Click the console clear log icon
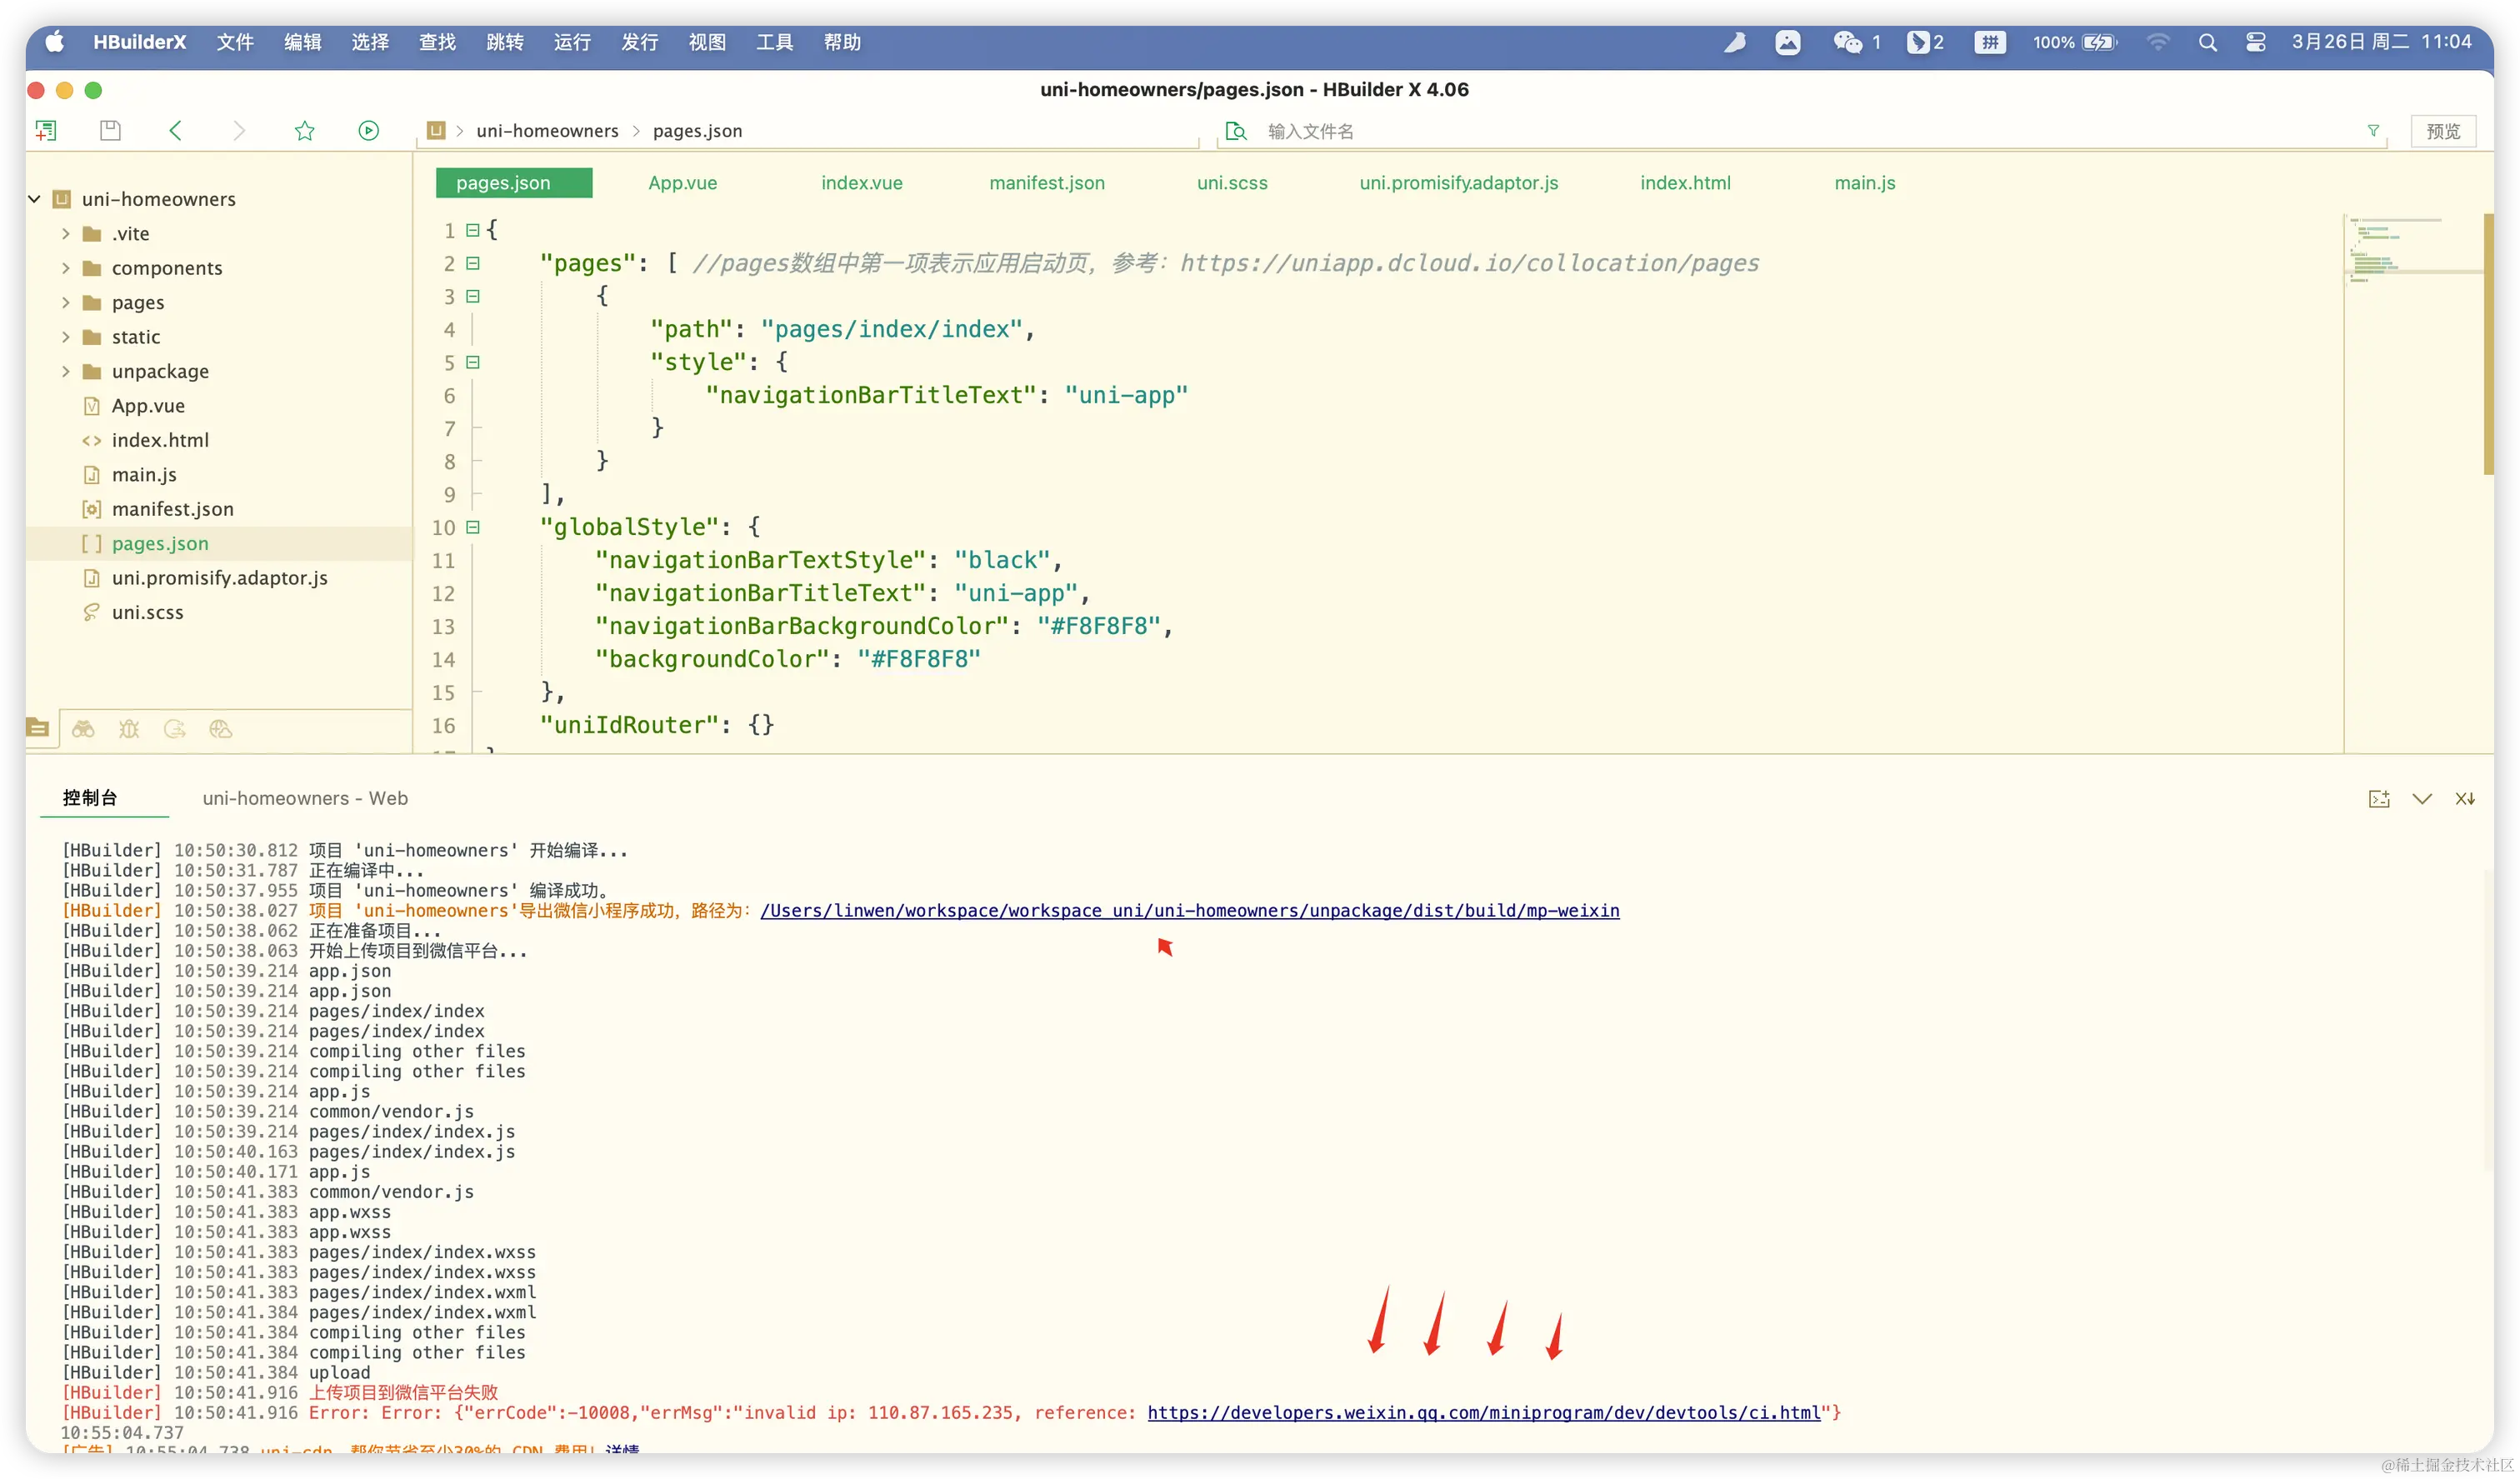The image size is (2520, 1479). click(2465, 798)
